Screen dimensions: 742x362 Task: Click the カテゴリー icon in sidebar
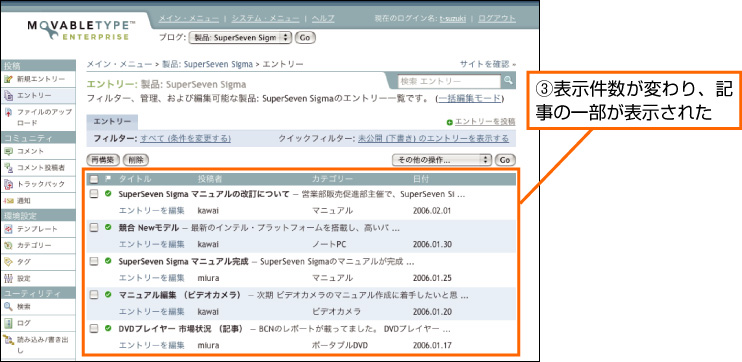[8, 245]
